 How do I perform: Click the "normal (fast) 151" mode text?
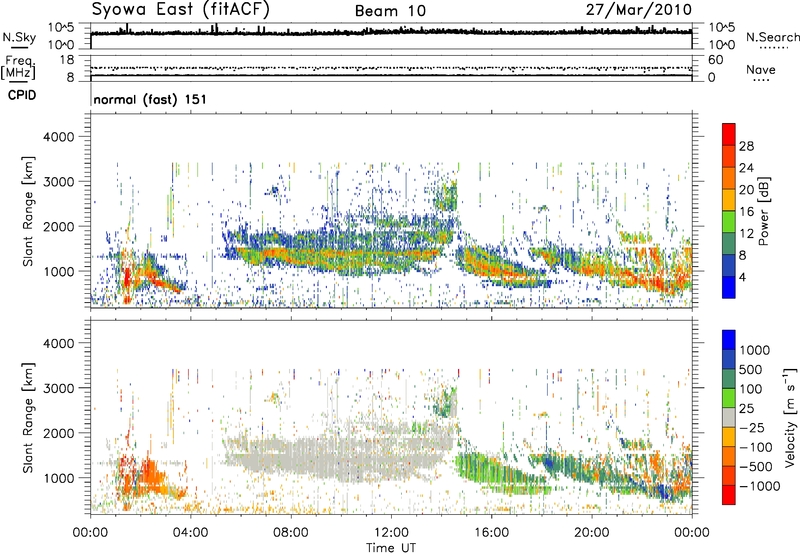pos(150,99)
